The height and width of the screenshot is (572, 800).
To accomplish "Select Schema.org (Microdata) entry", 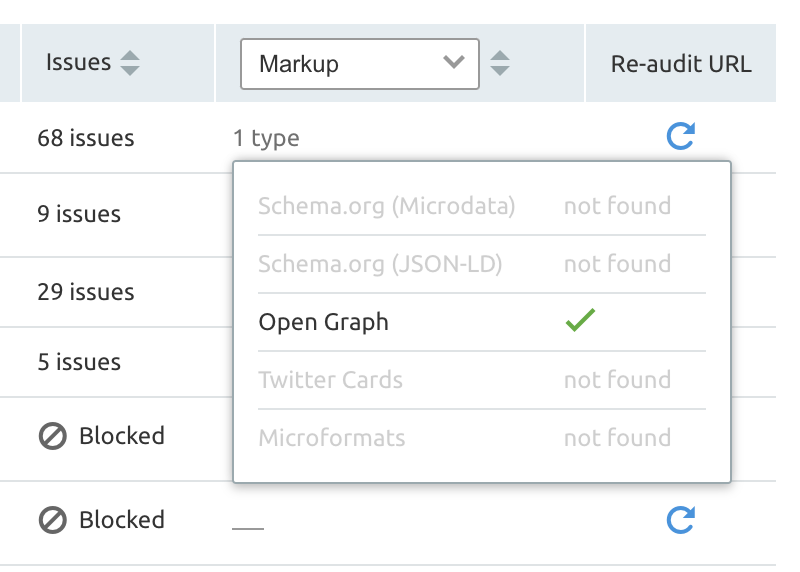I will pos(386,206).
